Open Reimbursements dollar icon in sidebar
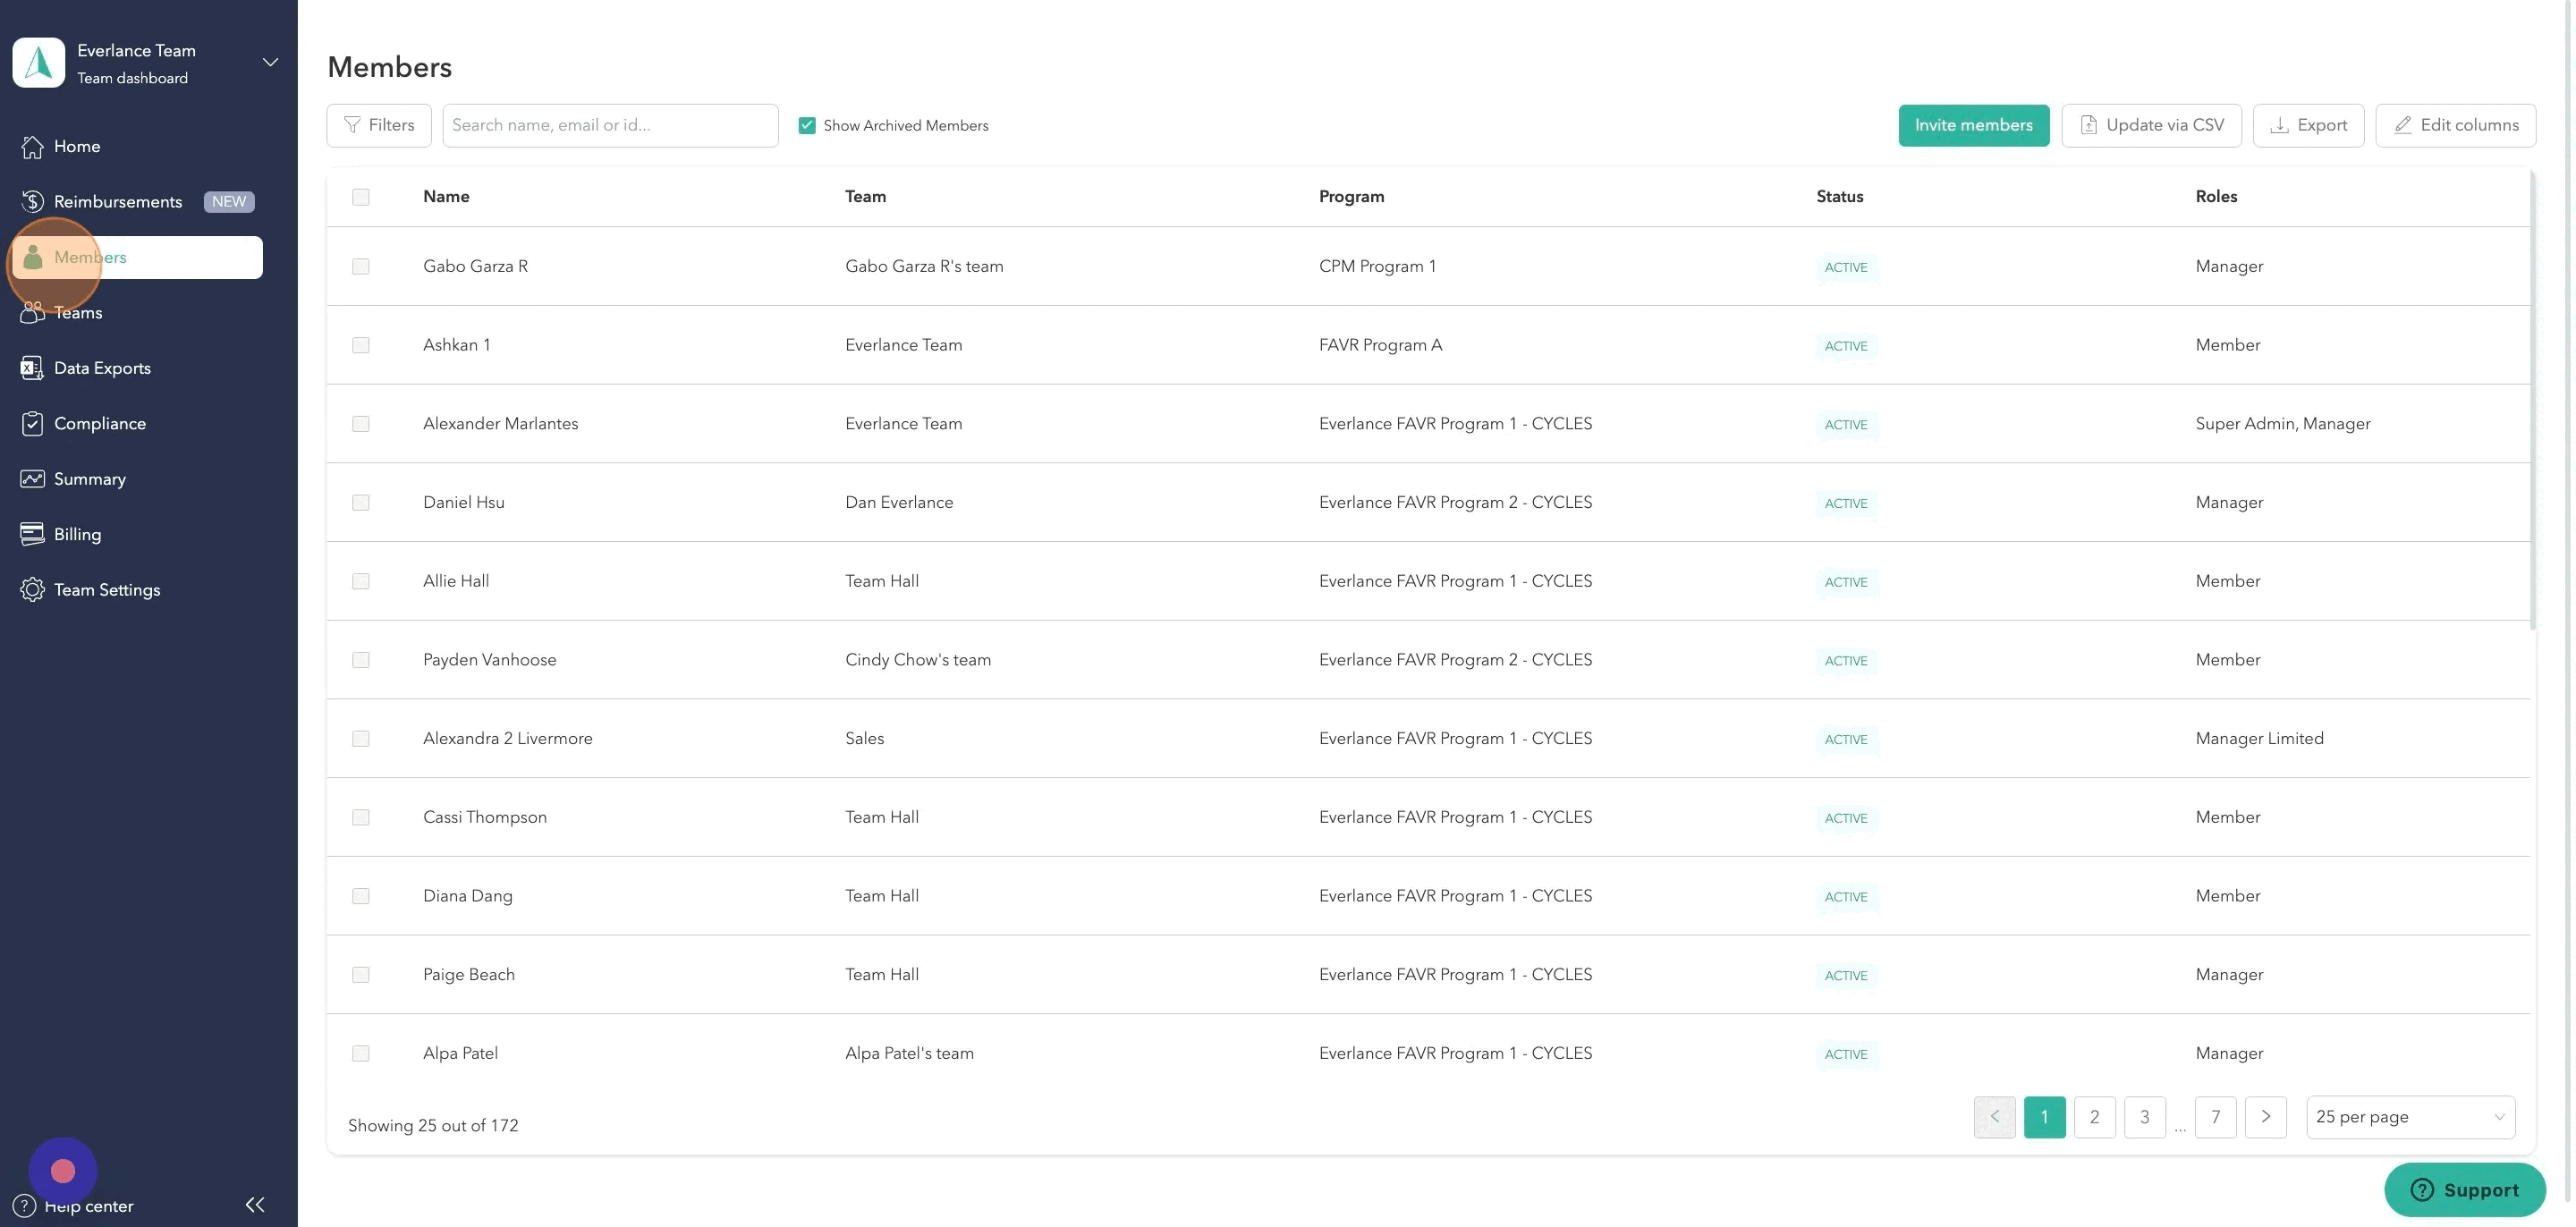This screenshot has height=1227, width=2576. tap(32, 202)
